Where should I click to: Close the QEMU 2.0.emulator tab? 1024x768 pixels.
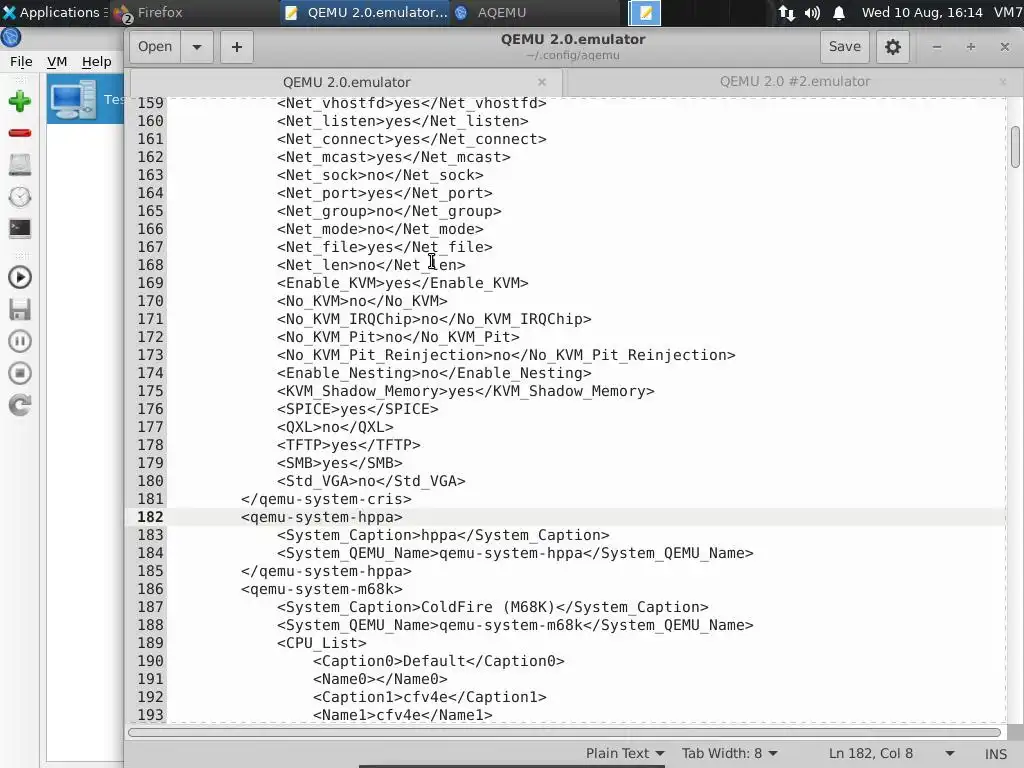pyautogui.click(x=541, y=82)
